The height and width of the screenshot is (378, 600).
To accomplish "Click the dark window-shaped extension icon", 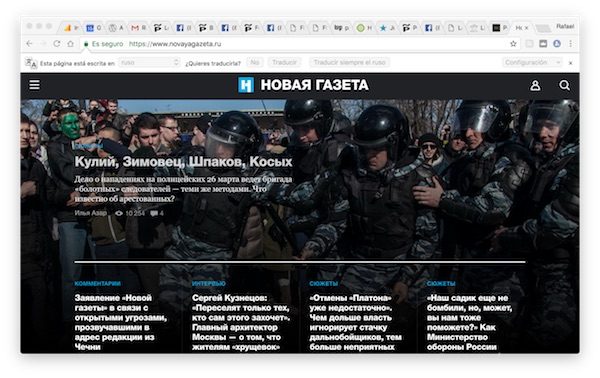I will [543, 44].
